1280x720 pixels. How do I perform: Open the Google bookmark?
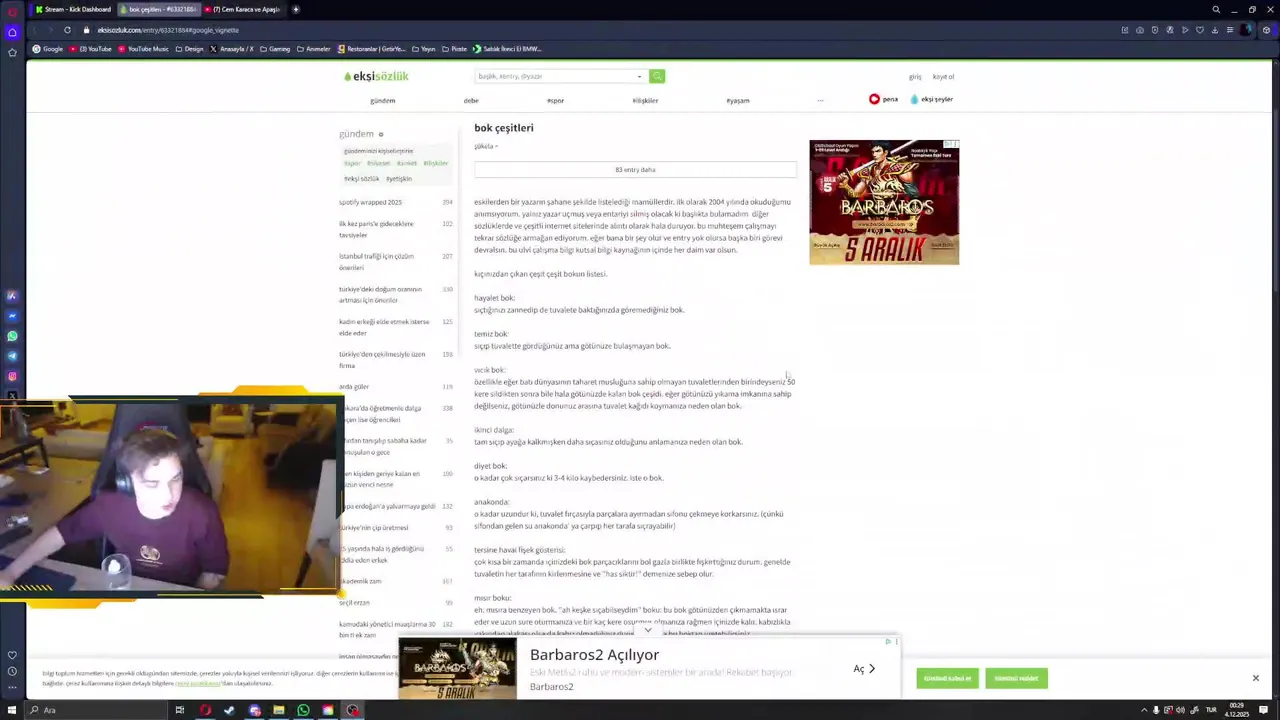point(48,49)
